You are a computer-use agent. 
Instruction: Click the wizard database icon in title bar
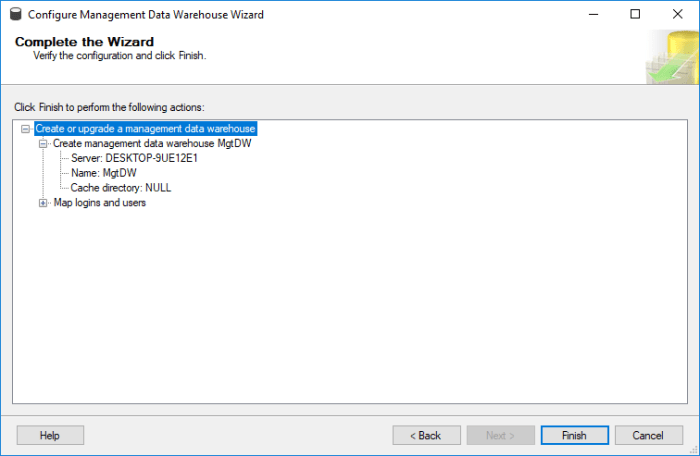coord(14,15)
